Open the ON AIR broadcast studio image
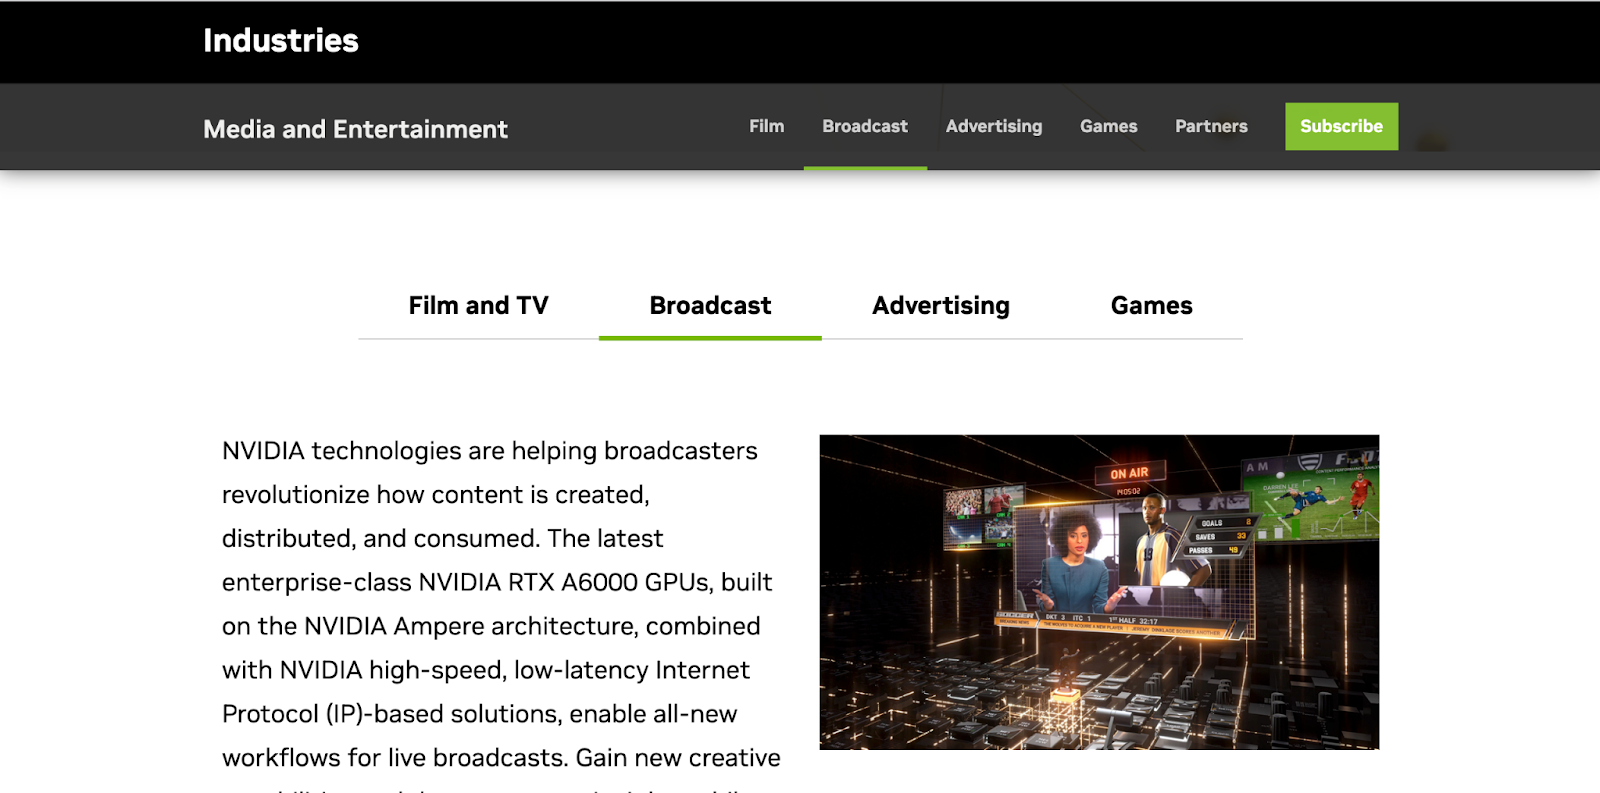The width and height of the screenshot is (1600, 793). pyautogui.click(x=1099, y=592)
